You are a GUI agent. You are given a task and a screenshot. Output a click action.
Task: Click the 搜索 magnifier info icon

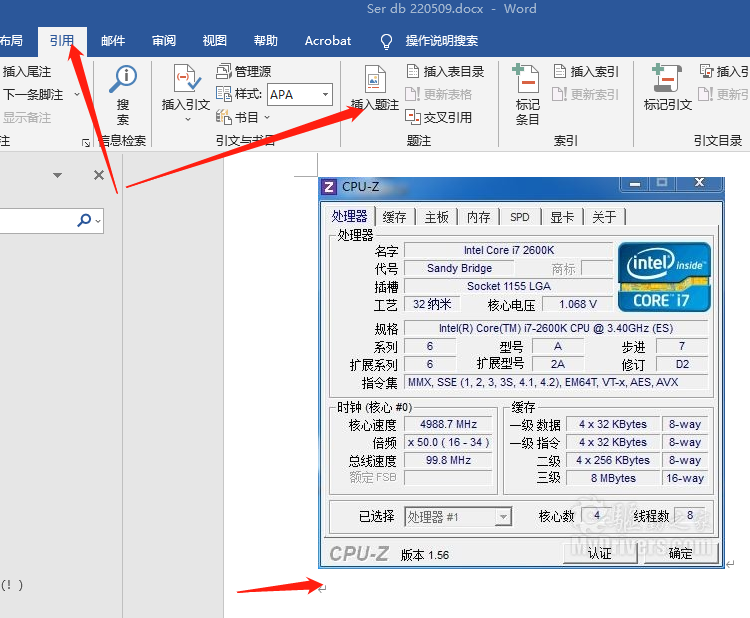[x=123, y=79]
